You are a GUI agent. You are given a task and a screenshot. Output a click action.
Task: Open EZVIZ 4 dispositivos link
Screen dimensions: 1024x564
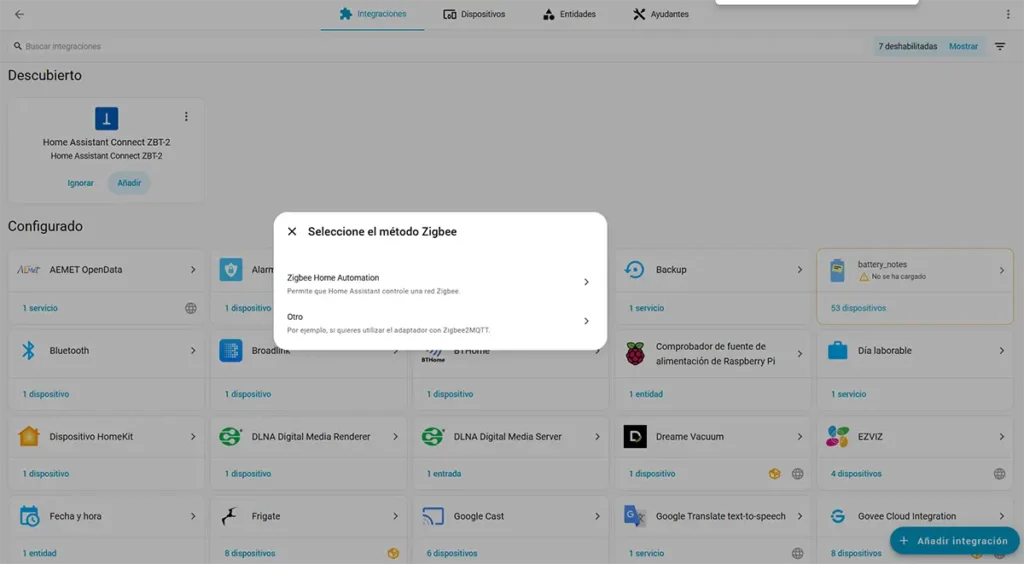(x=856, y=474)
